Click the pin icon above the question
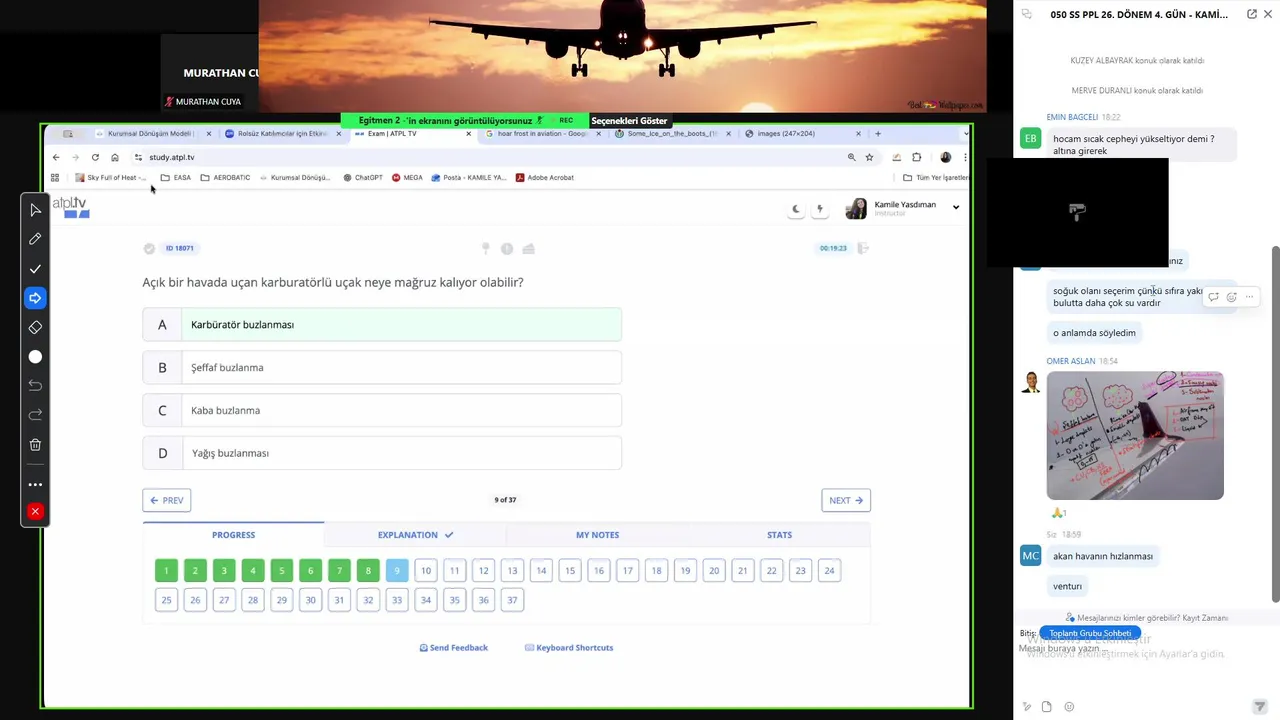The width and height of the screenshot is (1280, 720). tap(486, 248)
